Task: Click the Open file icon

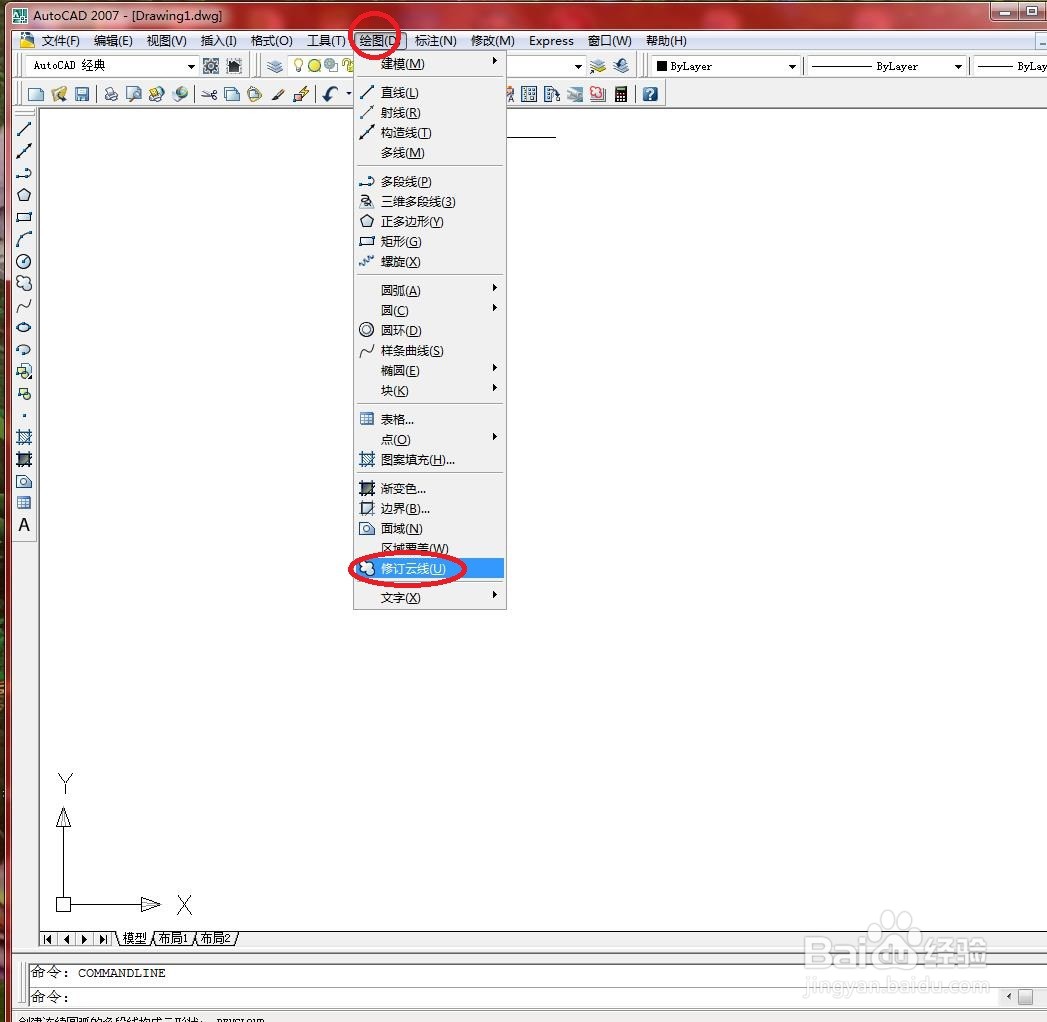Action: (59, 94)
